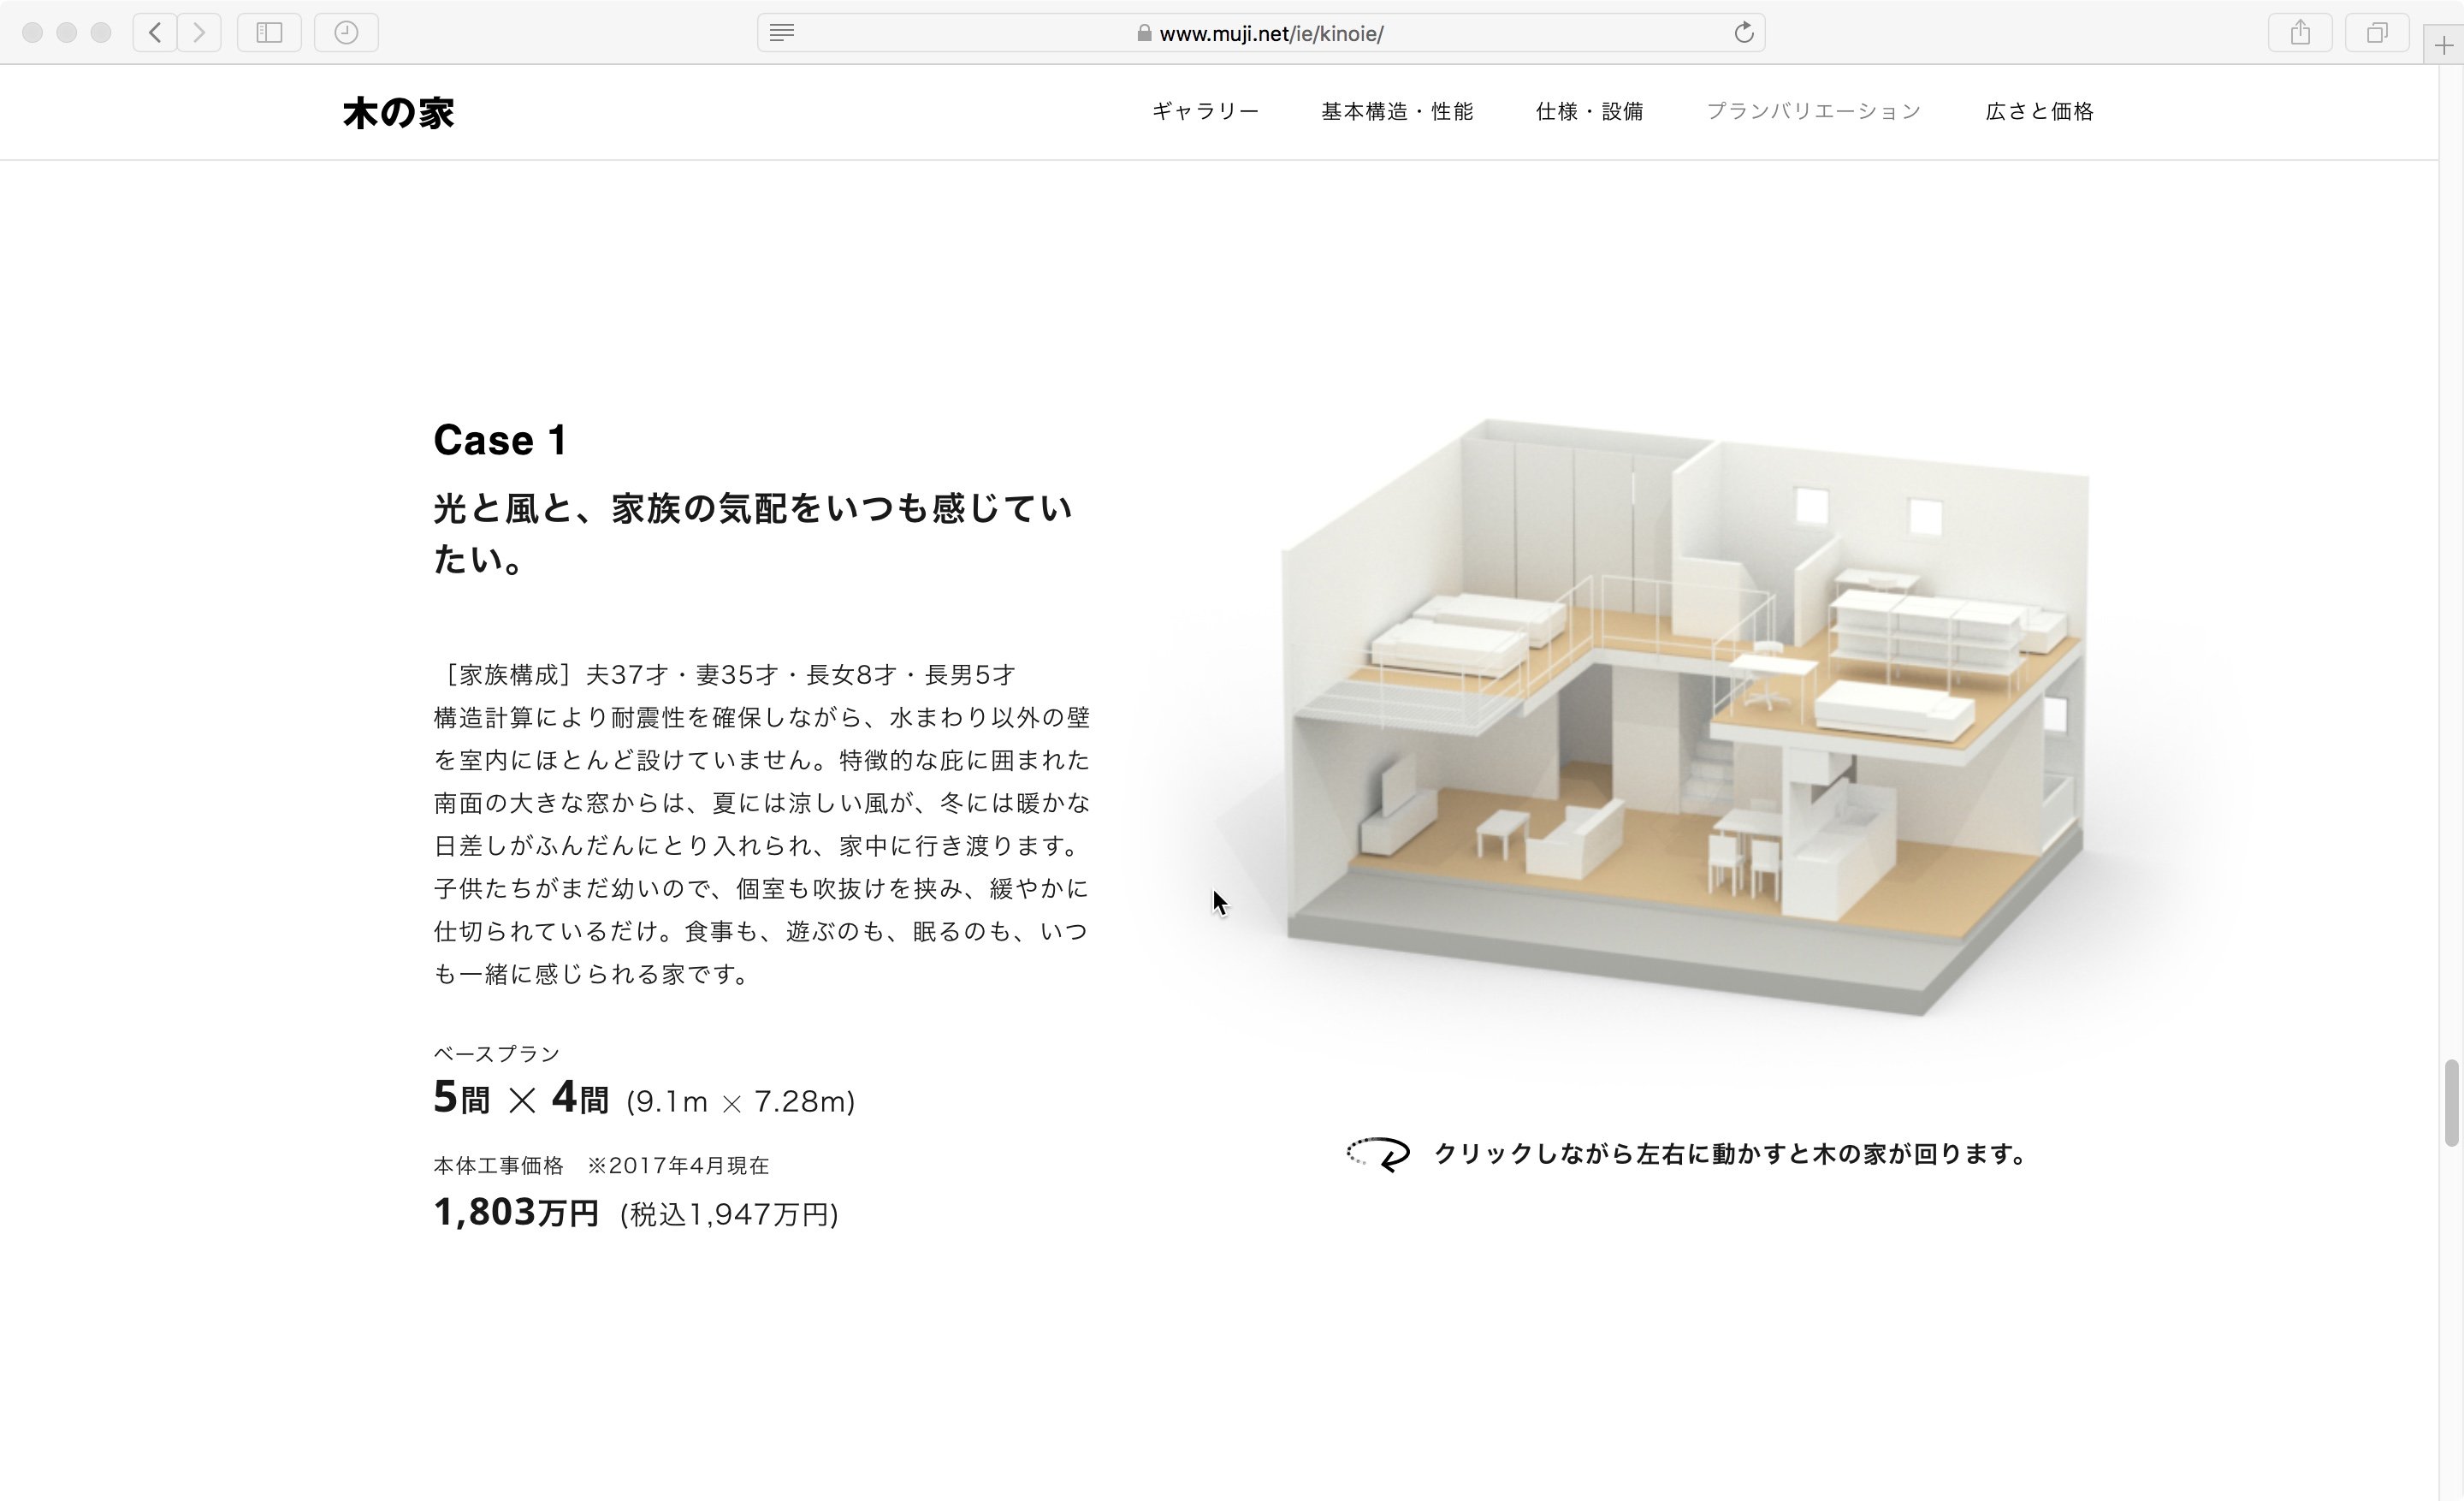Click inside the address bar URL field
The image size is (2464, 1501).
(x=1271, y=32)
